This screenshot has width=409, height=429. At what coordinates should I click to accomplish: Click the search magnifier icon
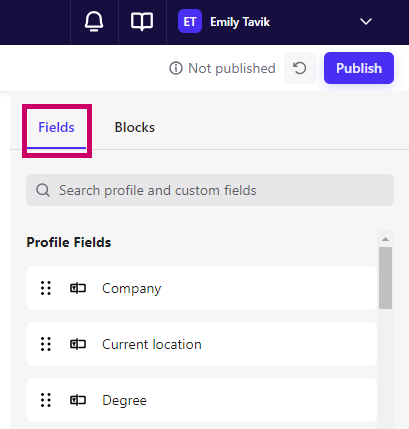click(x=43, y=190)
